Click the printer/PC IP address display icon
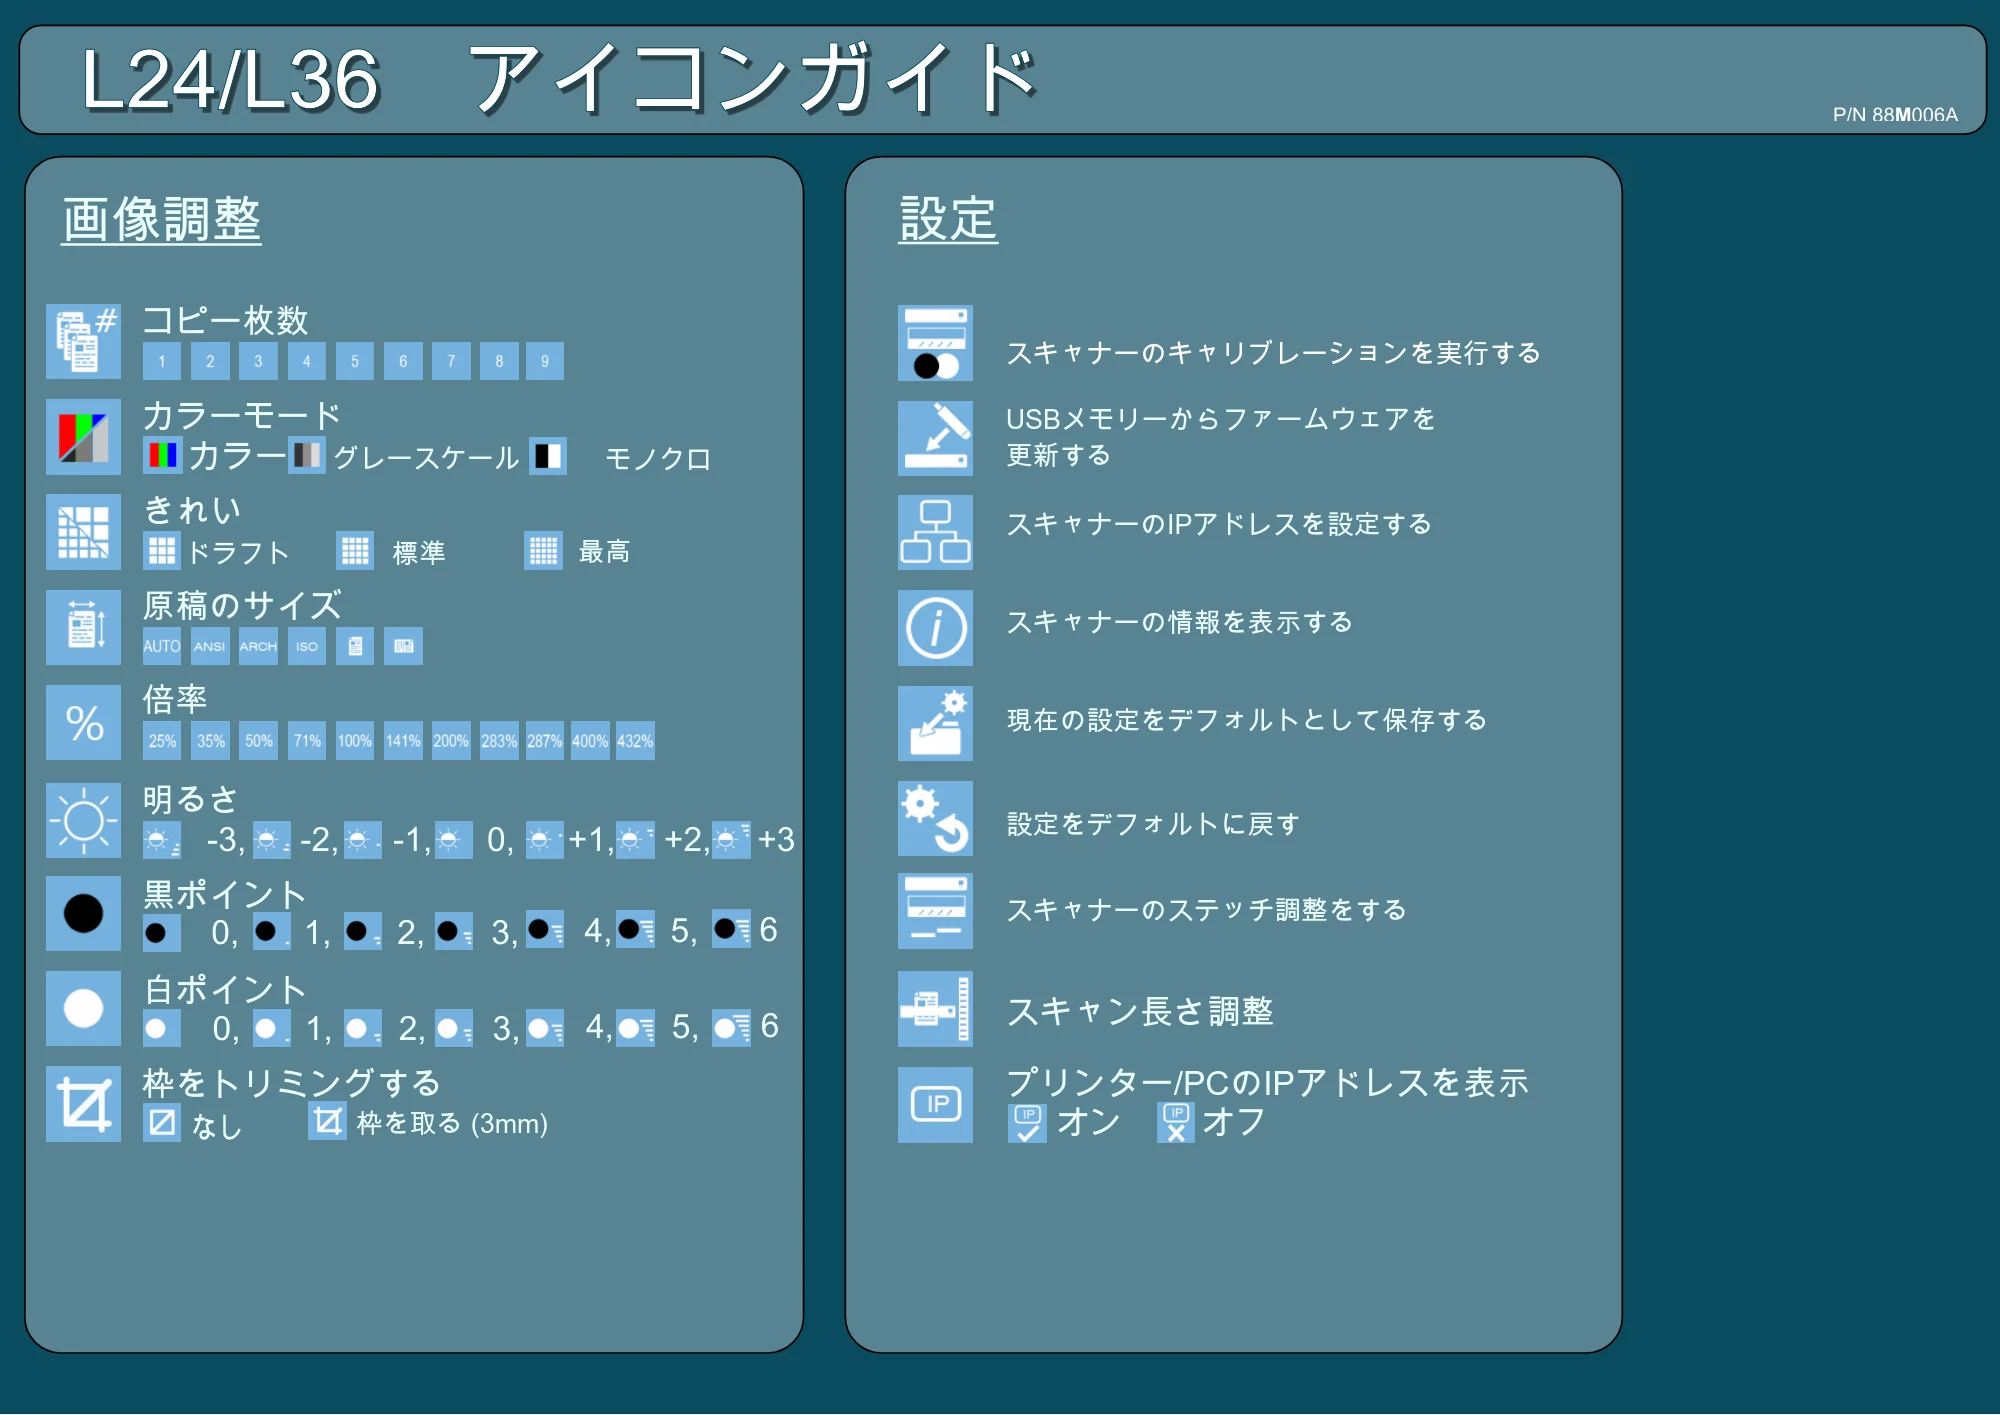Viewport: 2000px width, 1415px height. tap(935, 1105)
